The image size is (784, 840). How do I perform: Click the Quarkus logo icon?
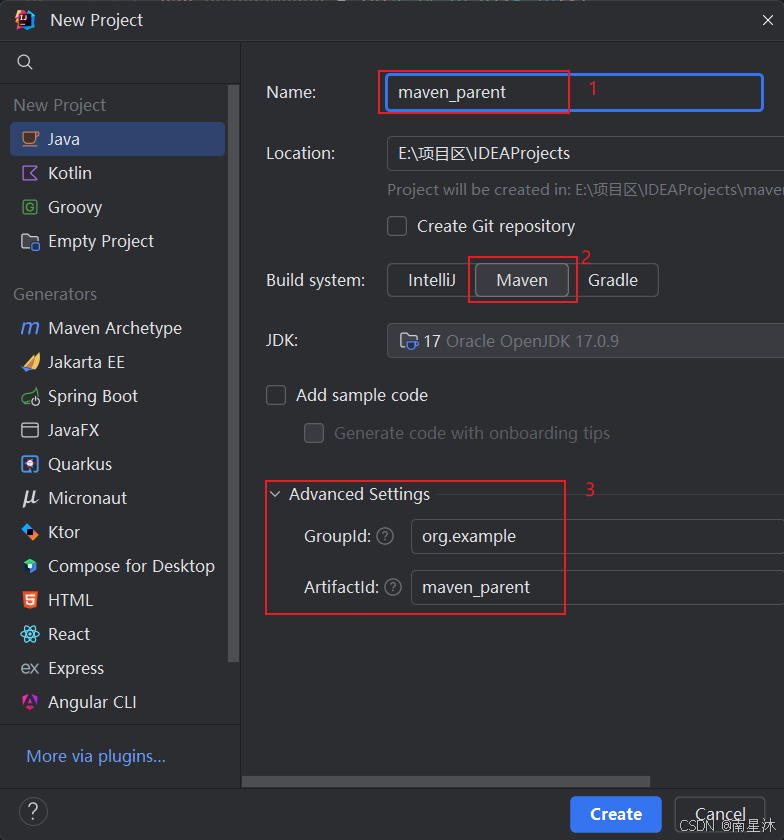click(30, 464)
